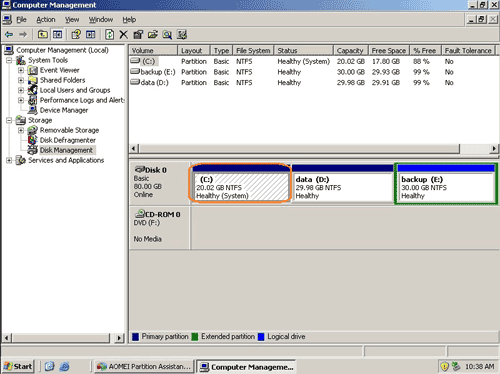Click the Back arrow toolbar icon

coord(9,34)
